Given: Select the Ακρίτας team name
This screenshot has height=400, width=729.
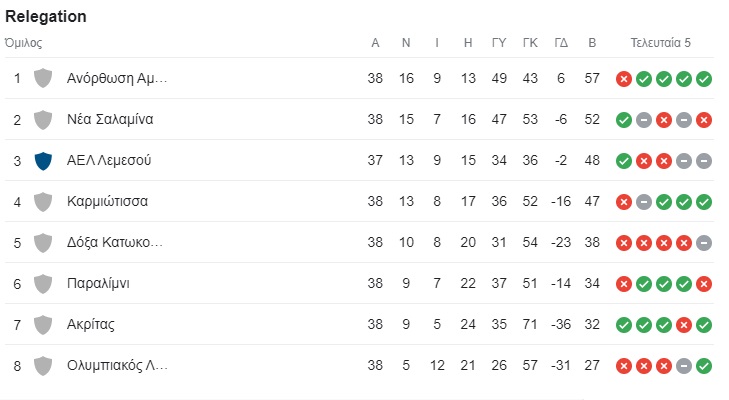Looking at the screenshot, I should pyautogui.click(x=91, y=324).
